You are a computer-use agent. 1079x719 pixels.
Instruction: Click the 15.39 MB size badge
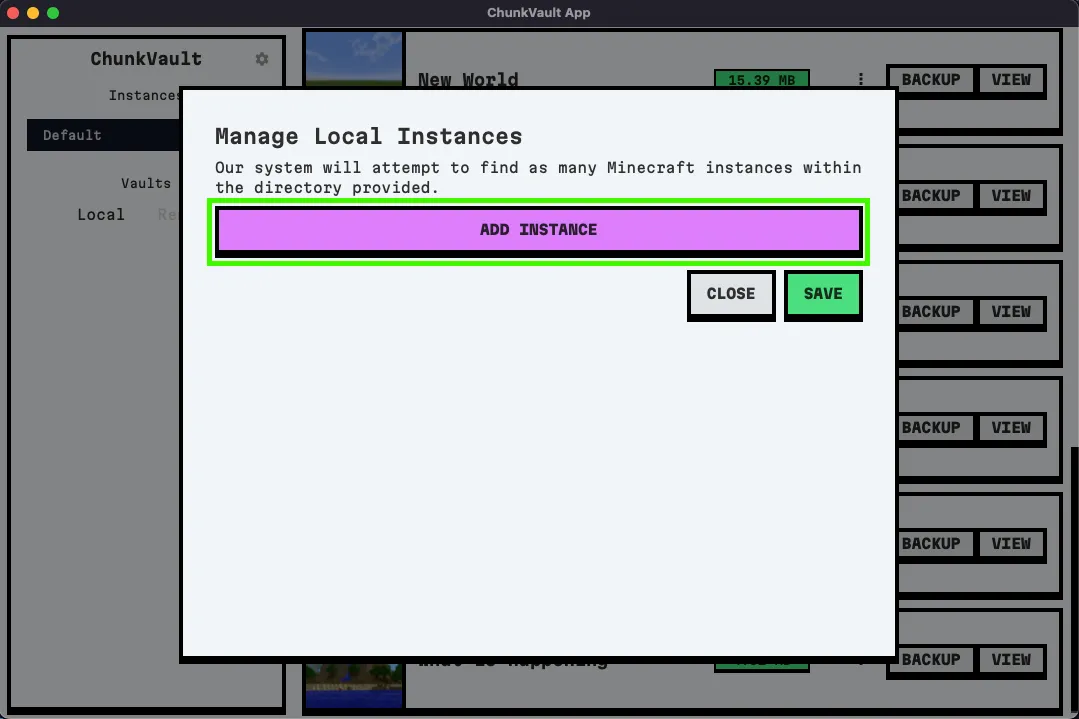[x=761, y=80]
